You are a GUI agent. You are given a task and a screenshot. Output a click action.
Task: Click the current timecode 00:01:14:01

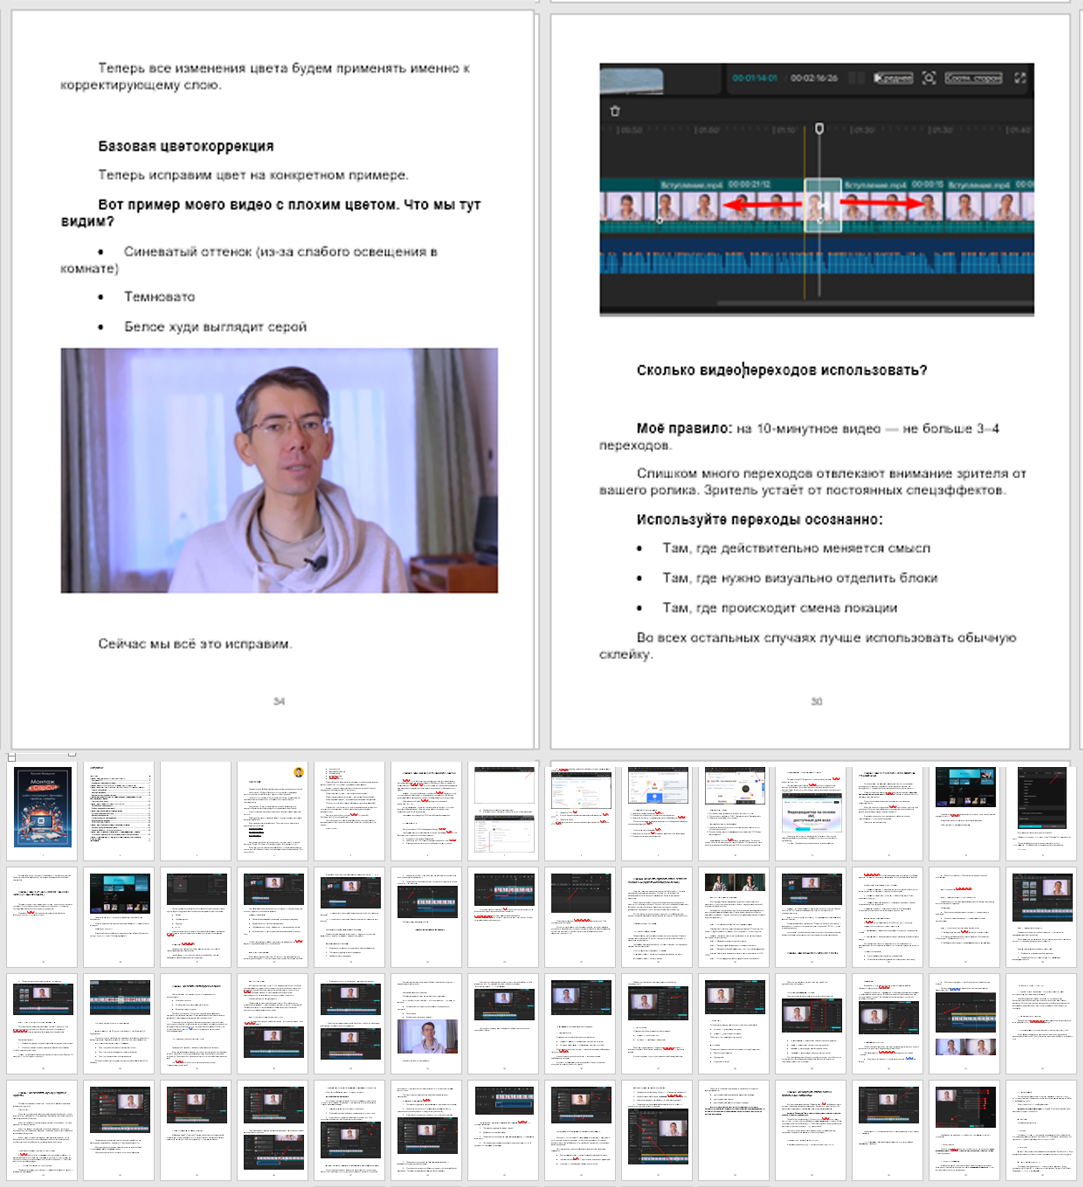click(755, 78)
